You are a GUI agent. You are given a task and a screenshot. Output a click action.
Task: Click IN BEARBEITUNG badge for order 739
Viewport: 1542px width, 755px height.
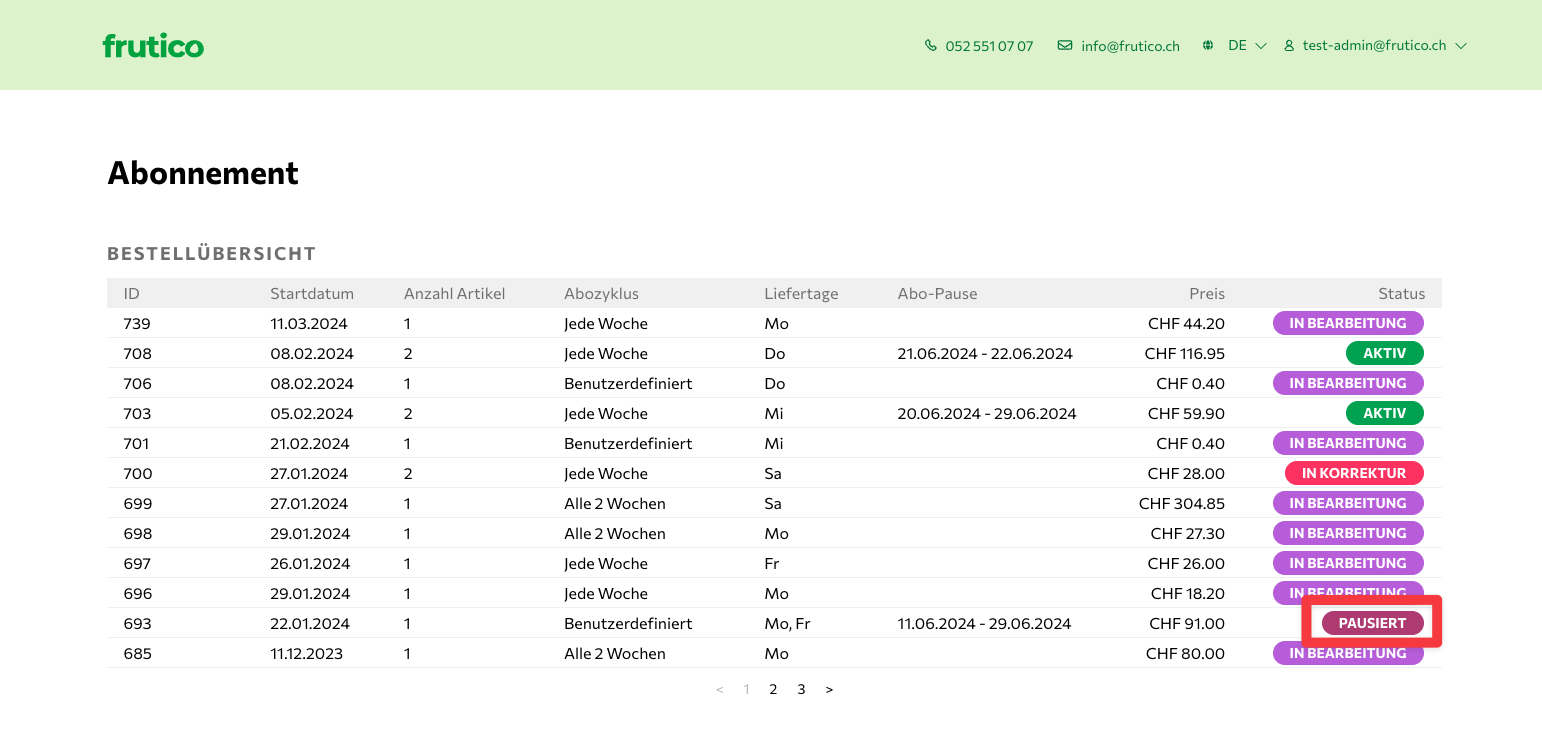[1347, 323]
